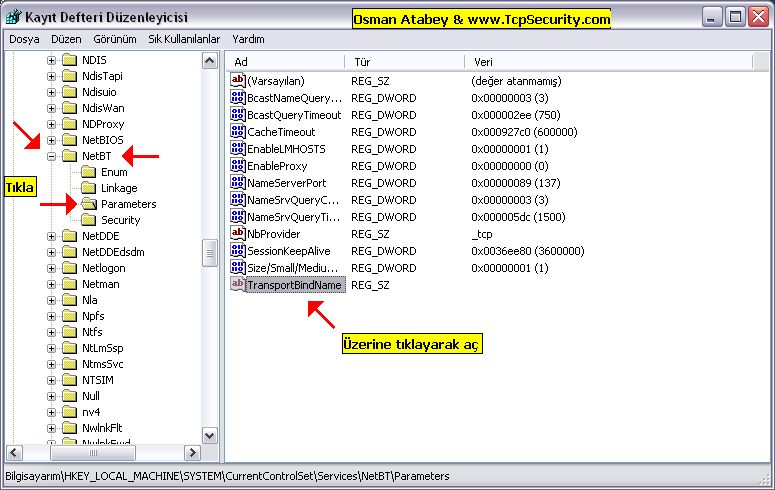Select the SessionKeepAlive value row
The image size is (775, 490).
(x=289, y=251)
